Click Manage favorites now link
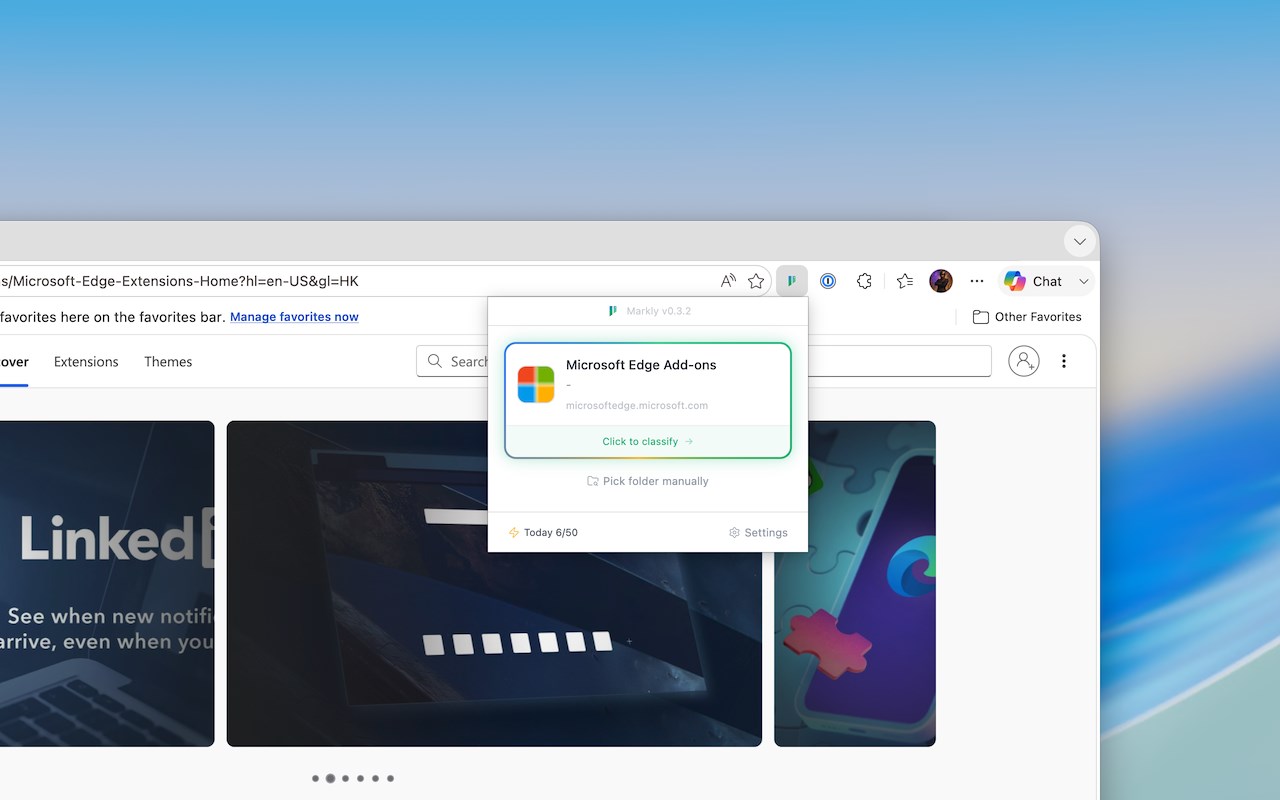Viewport: 1280px width, 800px height. pyautogui.click(x=294, y=317)
